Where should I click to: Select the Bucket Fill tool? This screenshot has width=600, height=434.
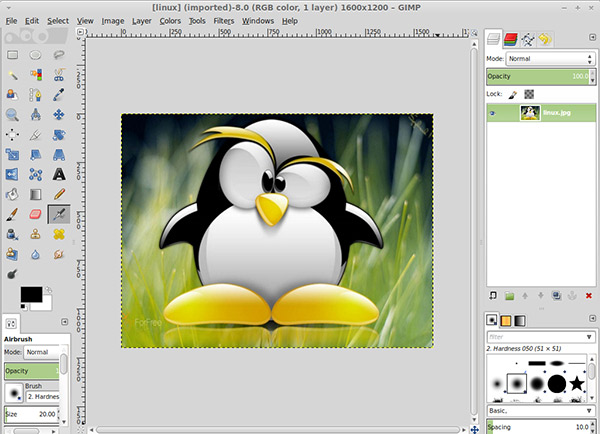pyautogui.click(x=13, y=194)
